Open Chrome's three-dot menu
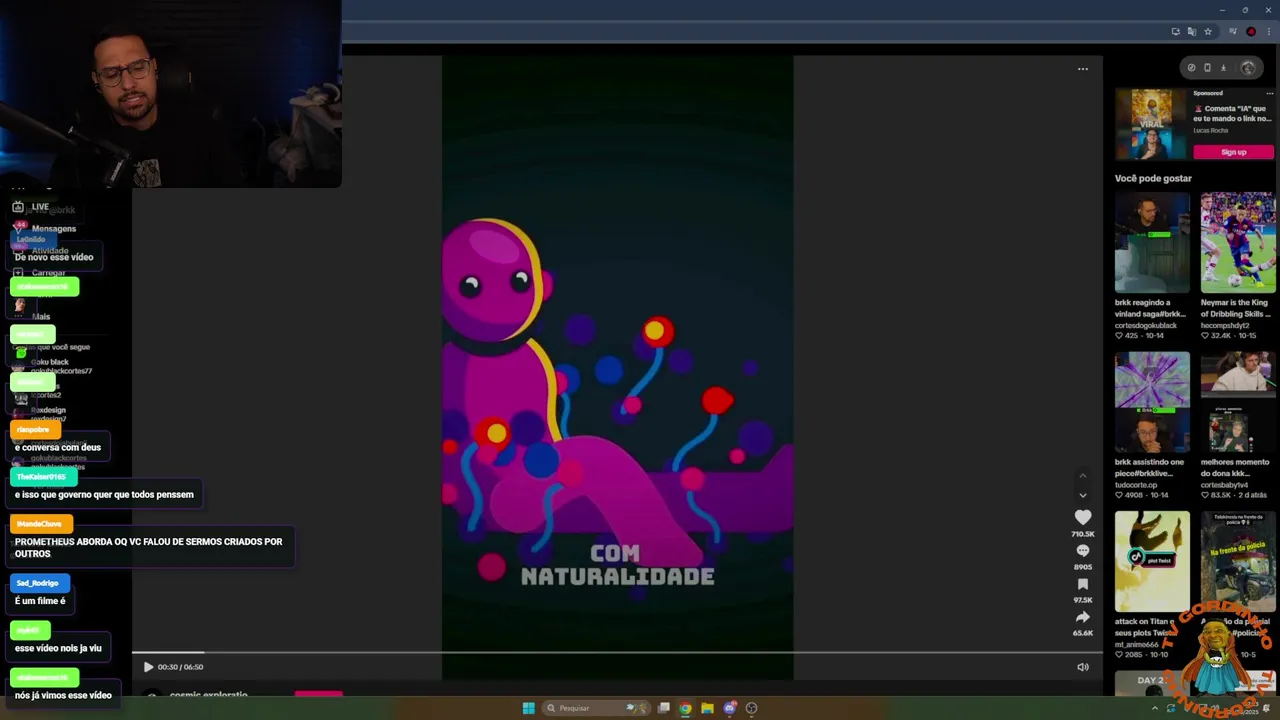The height and width of the screenshot is (720, 1280). 1267,32
